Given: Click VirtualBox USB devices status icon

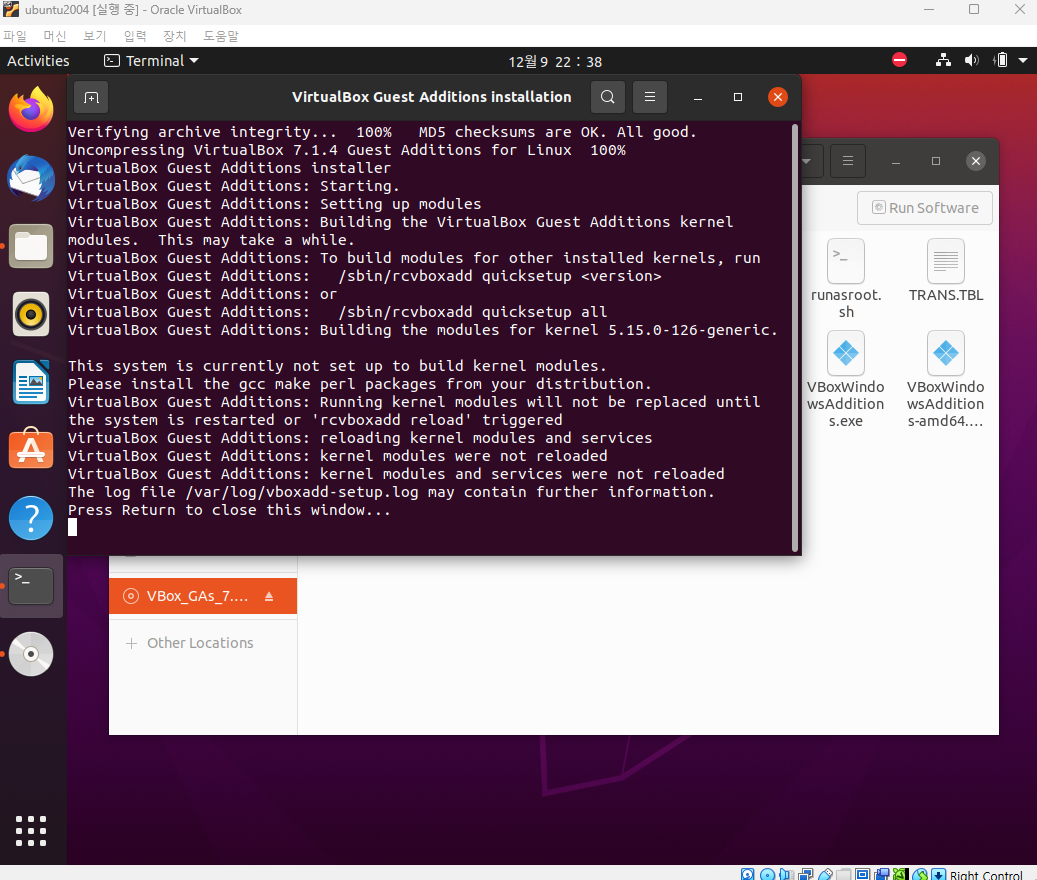Looking at the screenshot, I should tap(825, 874).
